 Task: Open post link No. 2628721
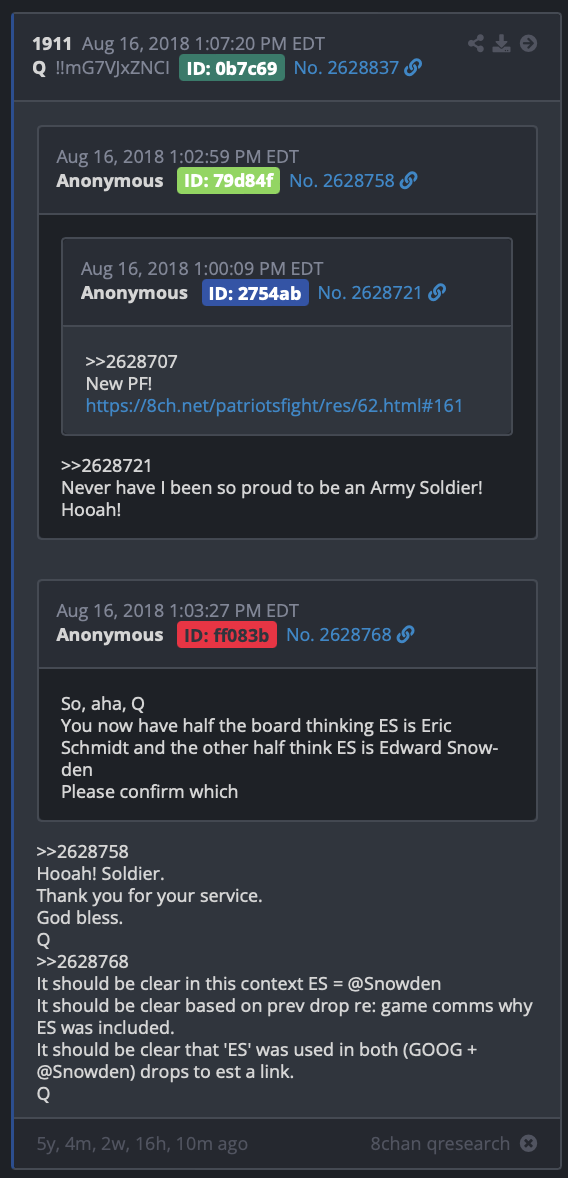coord(370,293)
